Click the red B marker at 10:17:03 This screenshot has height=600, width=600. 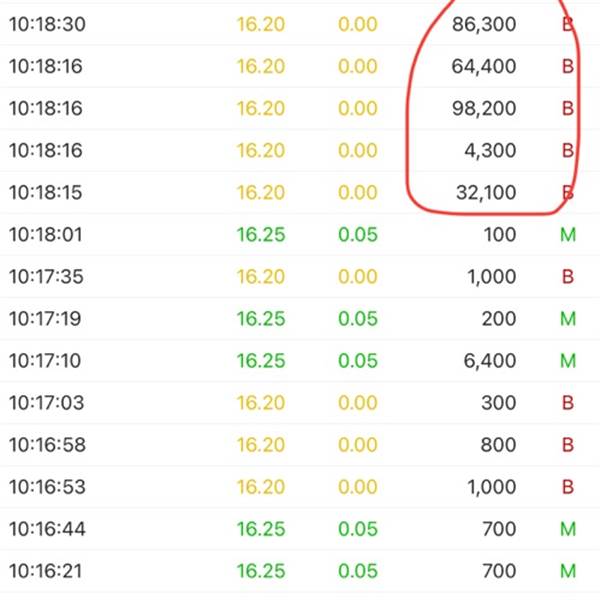[568, 403]
